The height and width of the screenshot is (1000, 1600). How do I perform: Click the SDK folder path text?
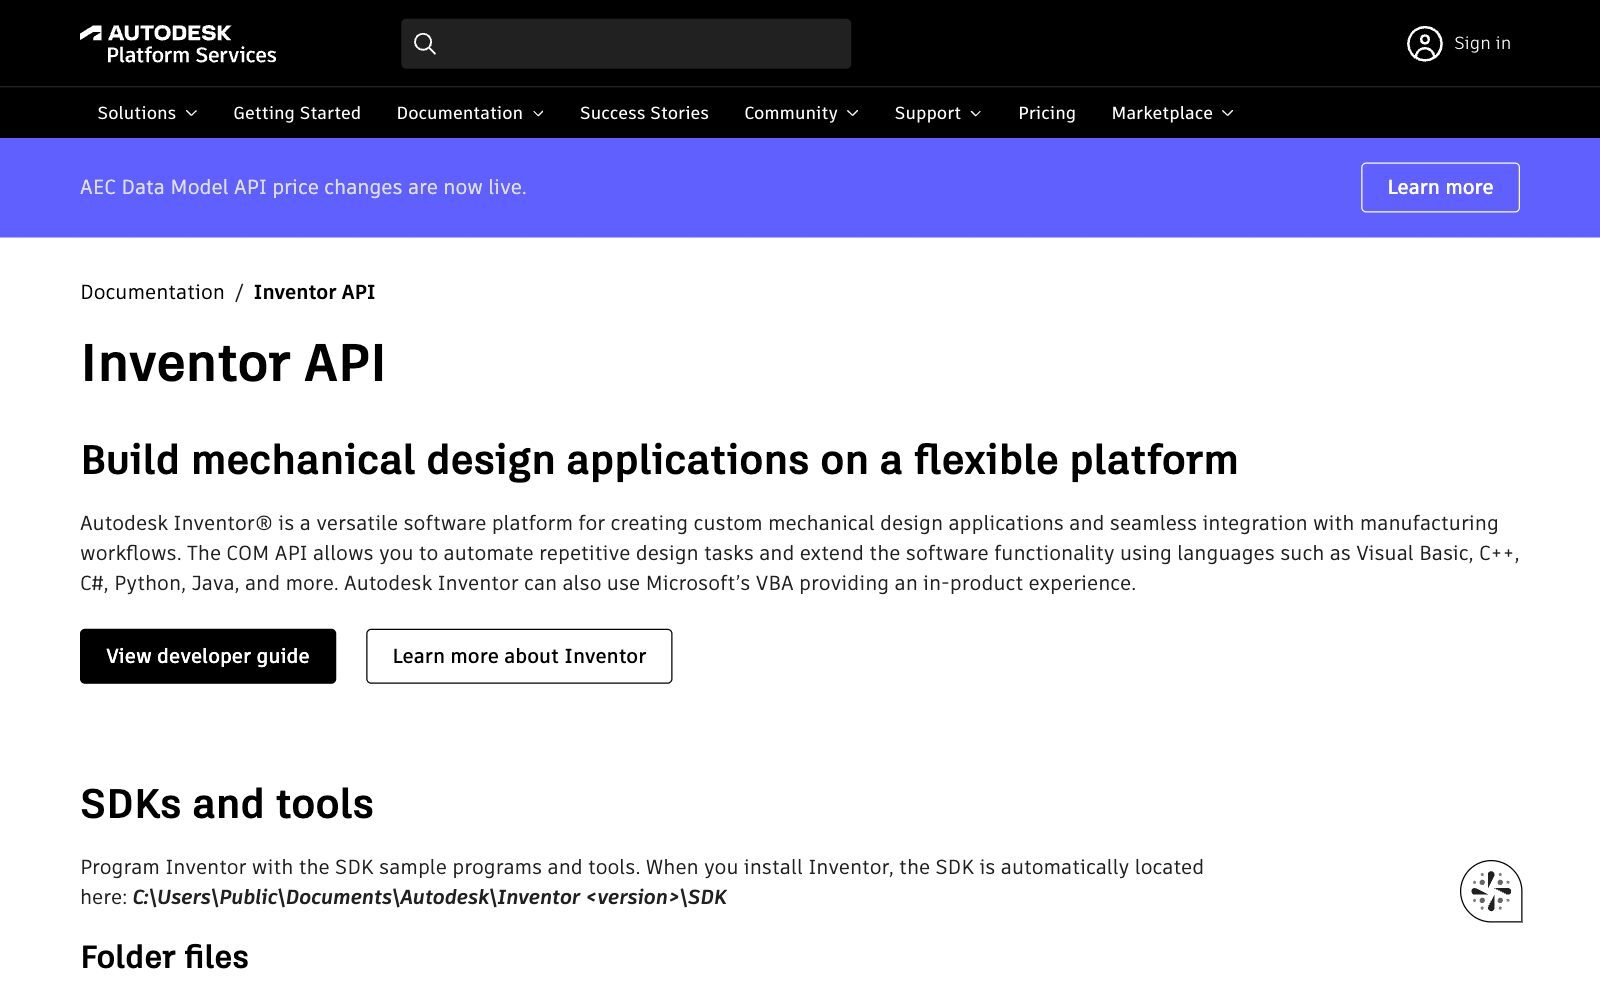pos(430,897)
